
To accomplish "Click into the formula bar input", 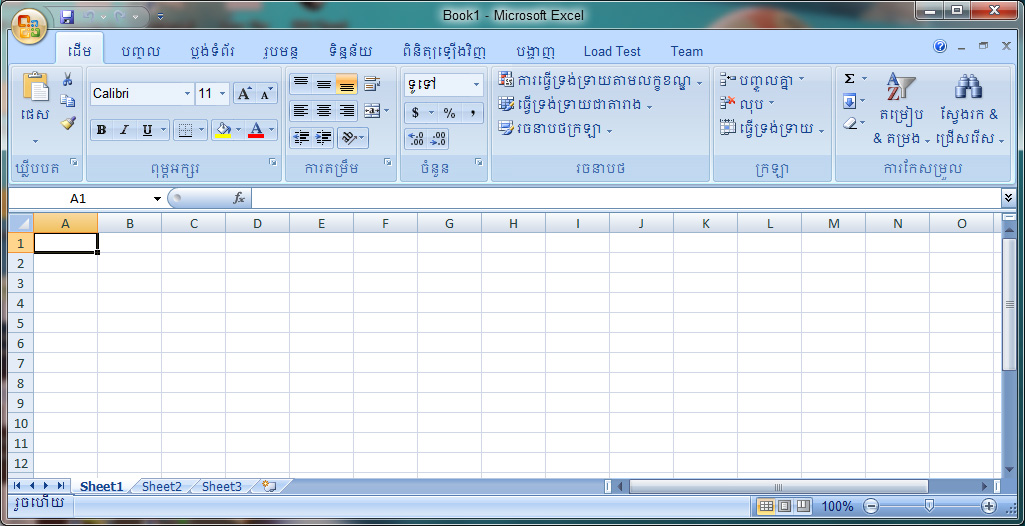I will [x=626, y=198].
